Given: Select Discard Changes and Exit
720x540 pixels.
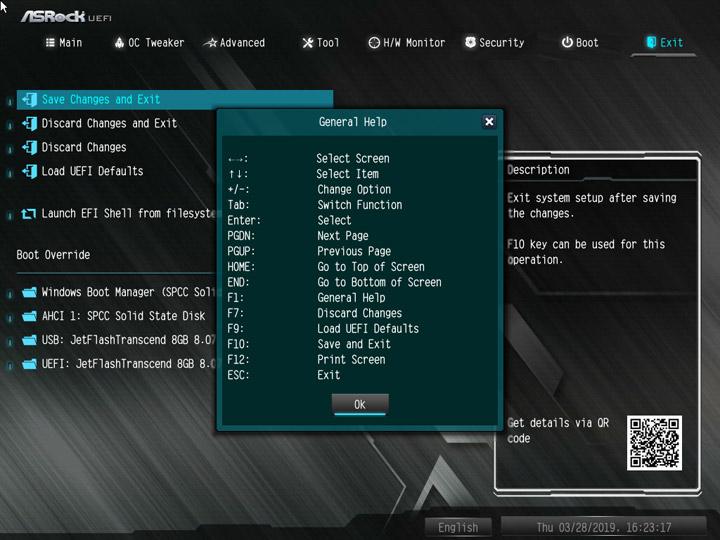Looking at the screenshot, I should pyautogui.click(x=109, y=123).
